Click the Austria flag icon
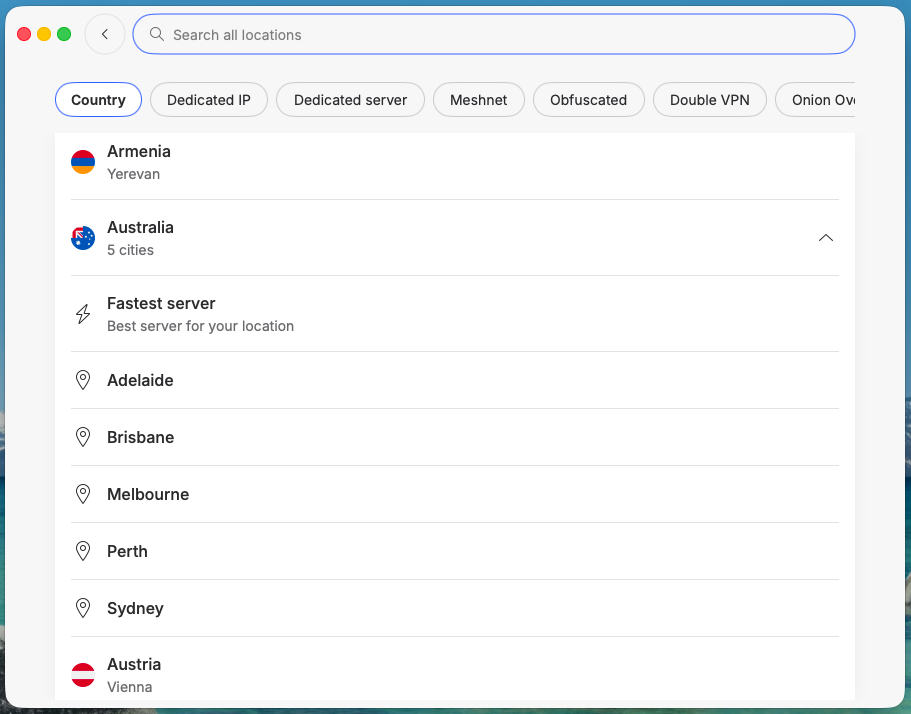The width and height of the screenshot is (911, 714). 83,675
